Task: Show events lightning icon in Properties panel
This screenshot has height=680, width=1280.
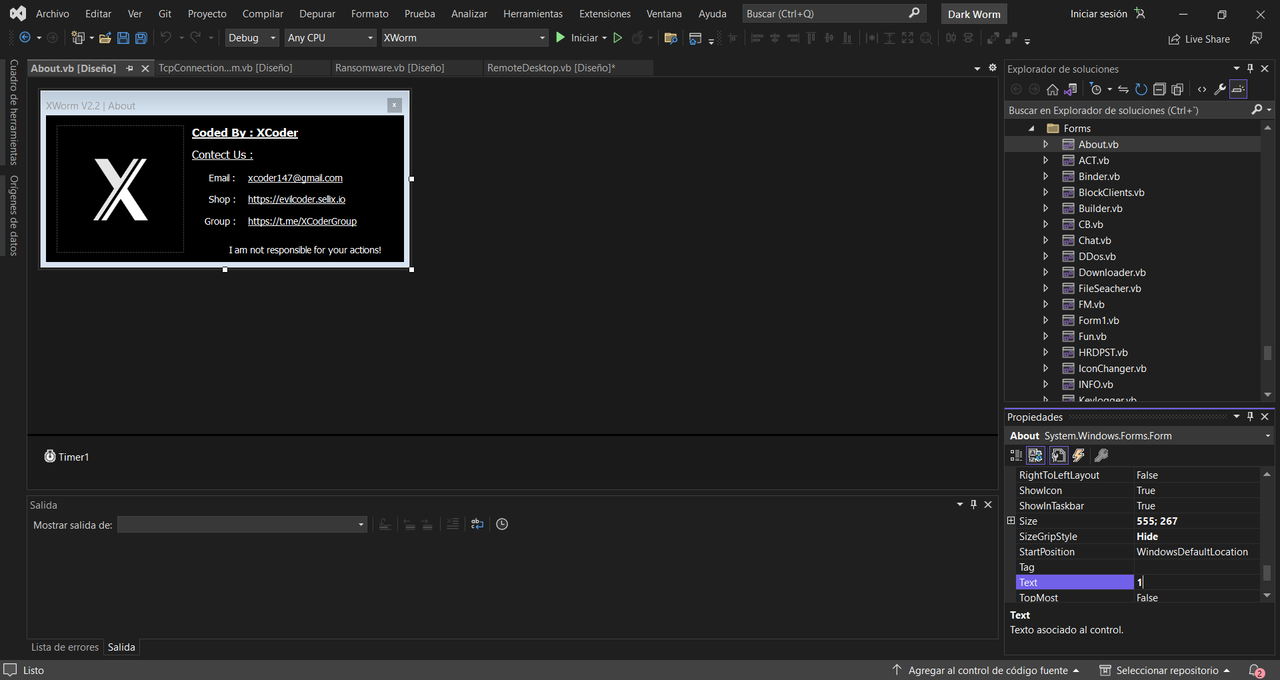Action: coord(1079,455)
